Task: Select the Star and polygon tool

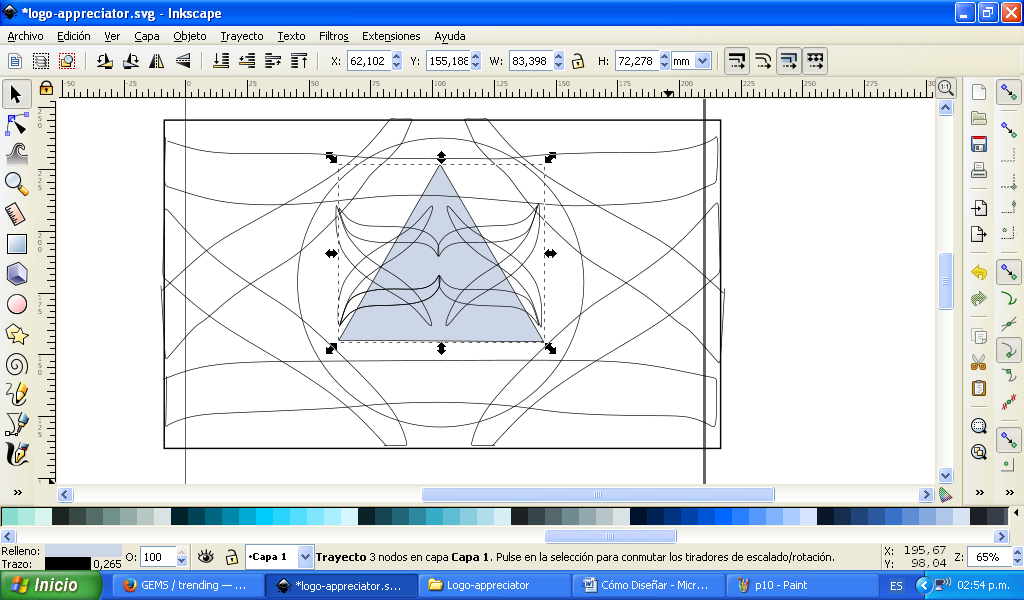Action: point(16,334)
